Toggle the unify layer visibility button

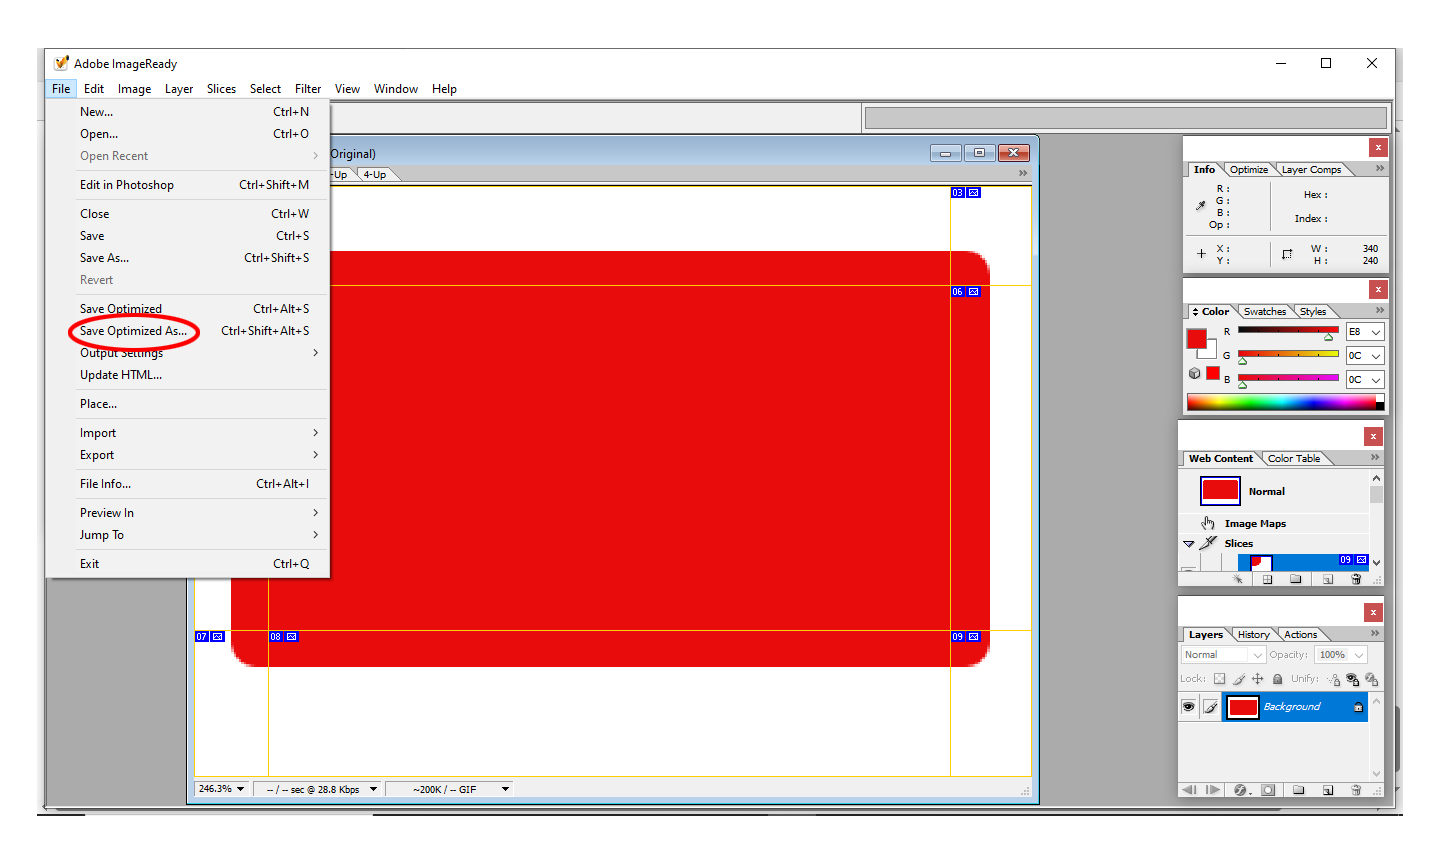point(1352,679)
